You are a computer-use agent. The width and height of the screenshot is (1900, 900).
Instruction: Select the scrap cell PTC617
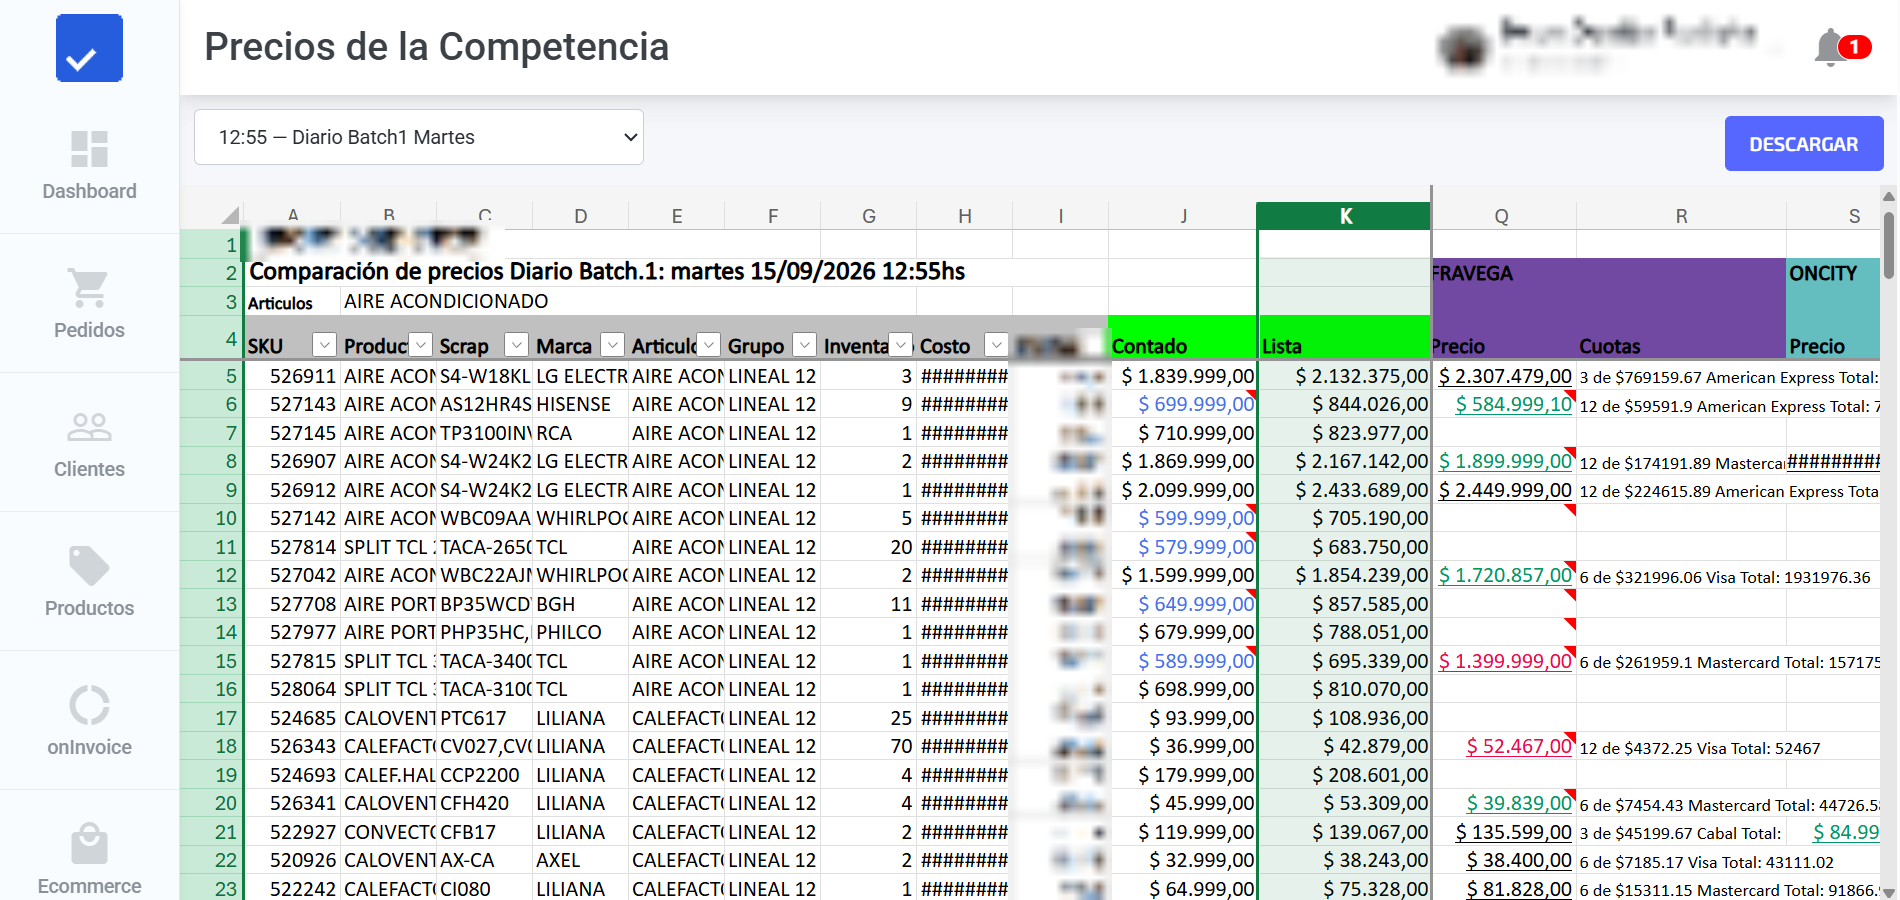tap(484, 718)
